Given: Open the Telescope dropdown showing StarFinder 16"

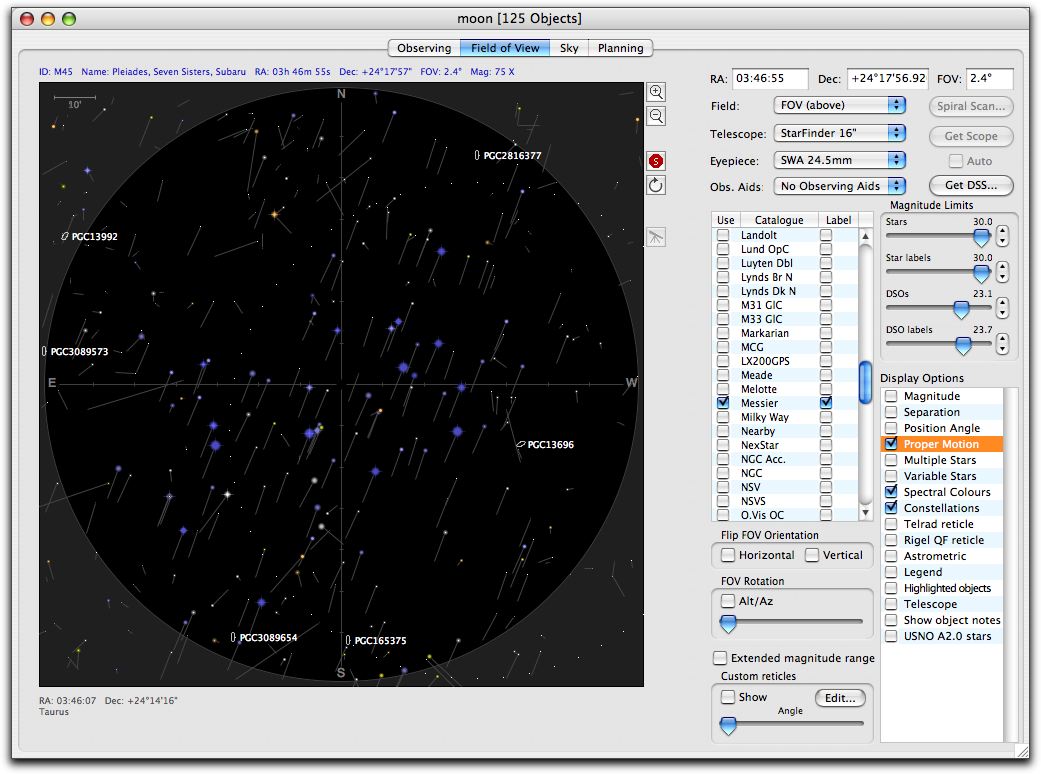Looking at the screenshot, I should (839, 133).
